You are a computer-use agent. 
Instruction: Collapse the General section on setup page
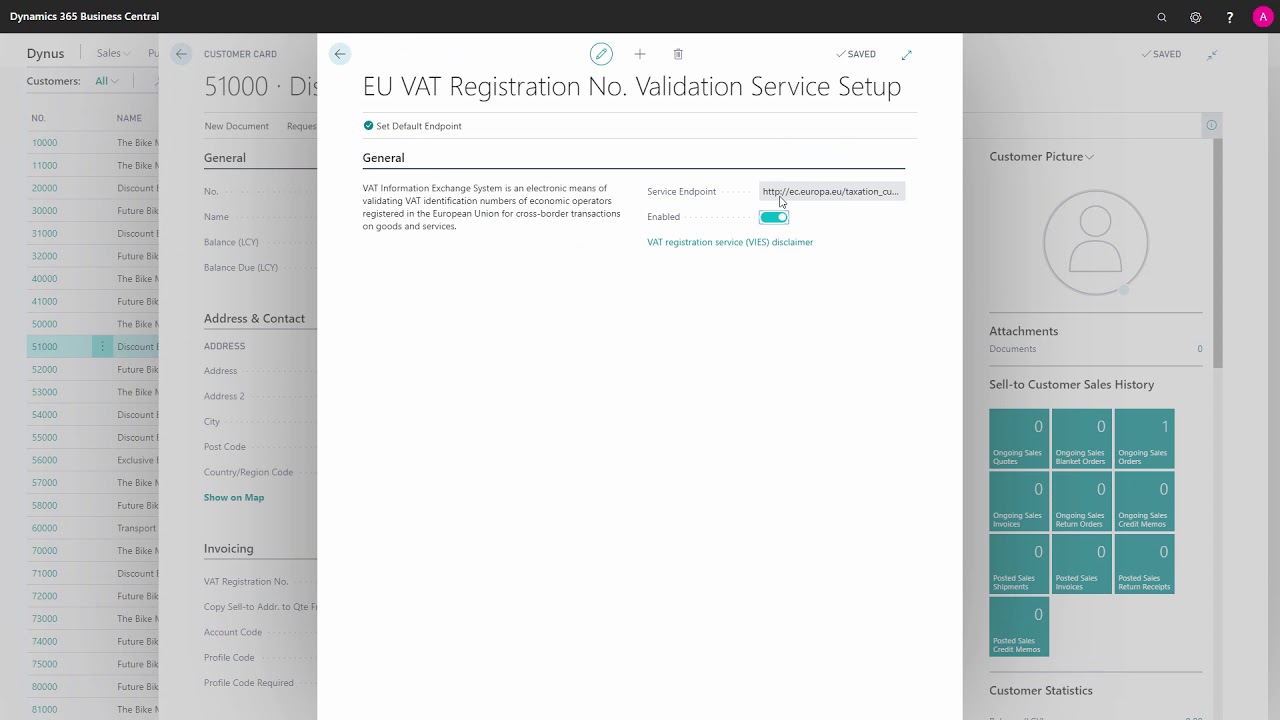[x=383, y=158]
